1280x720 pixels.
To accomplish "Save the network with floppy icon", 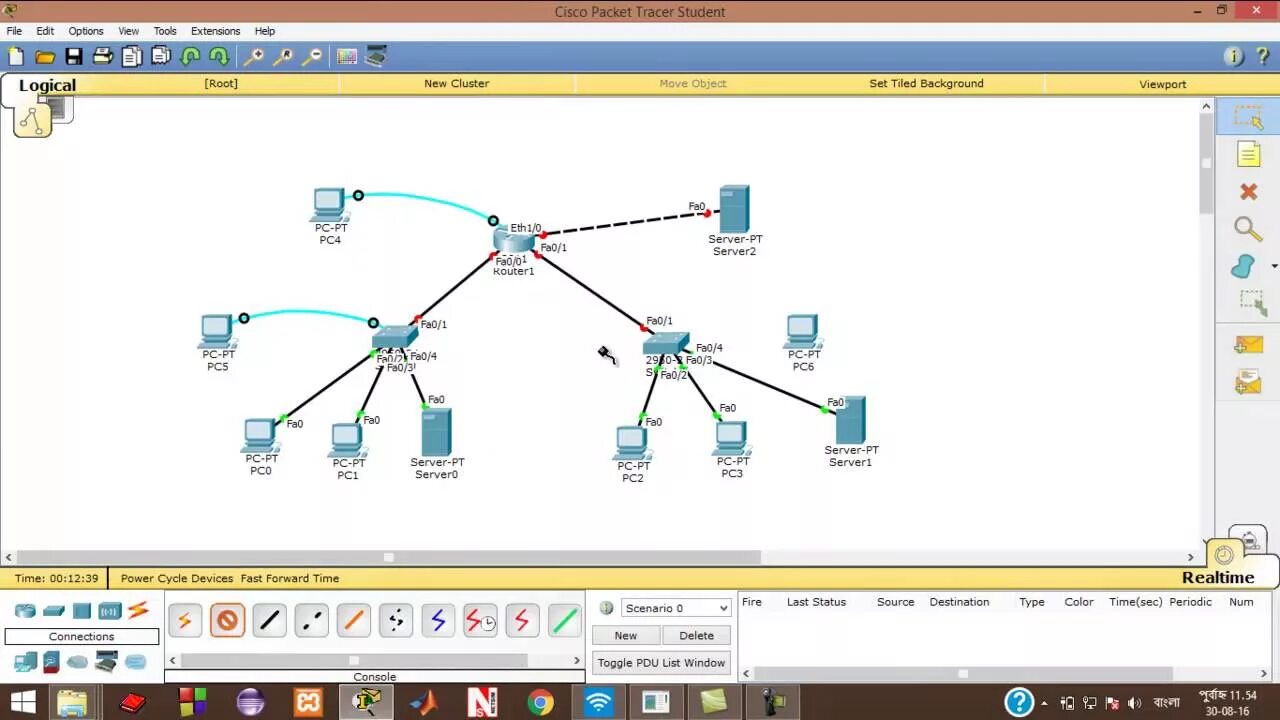I will (74, 57).
